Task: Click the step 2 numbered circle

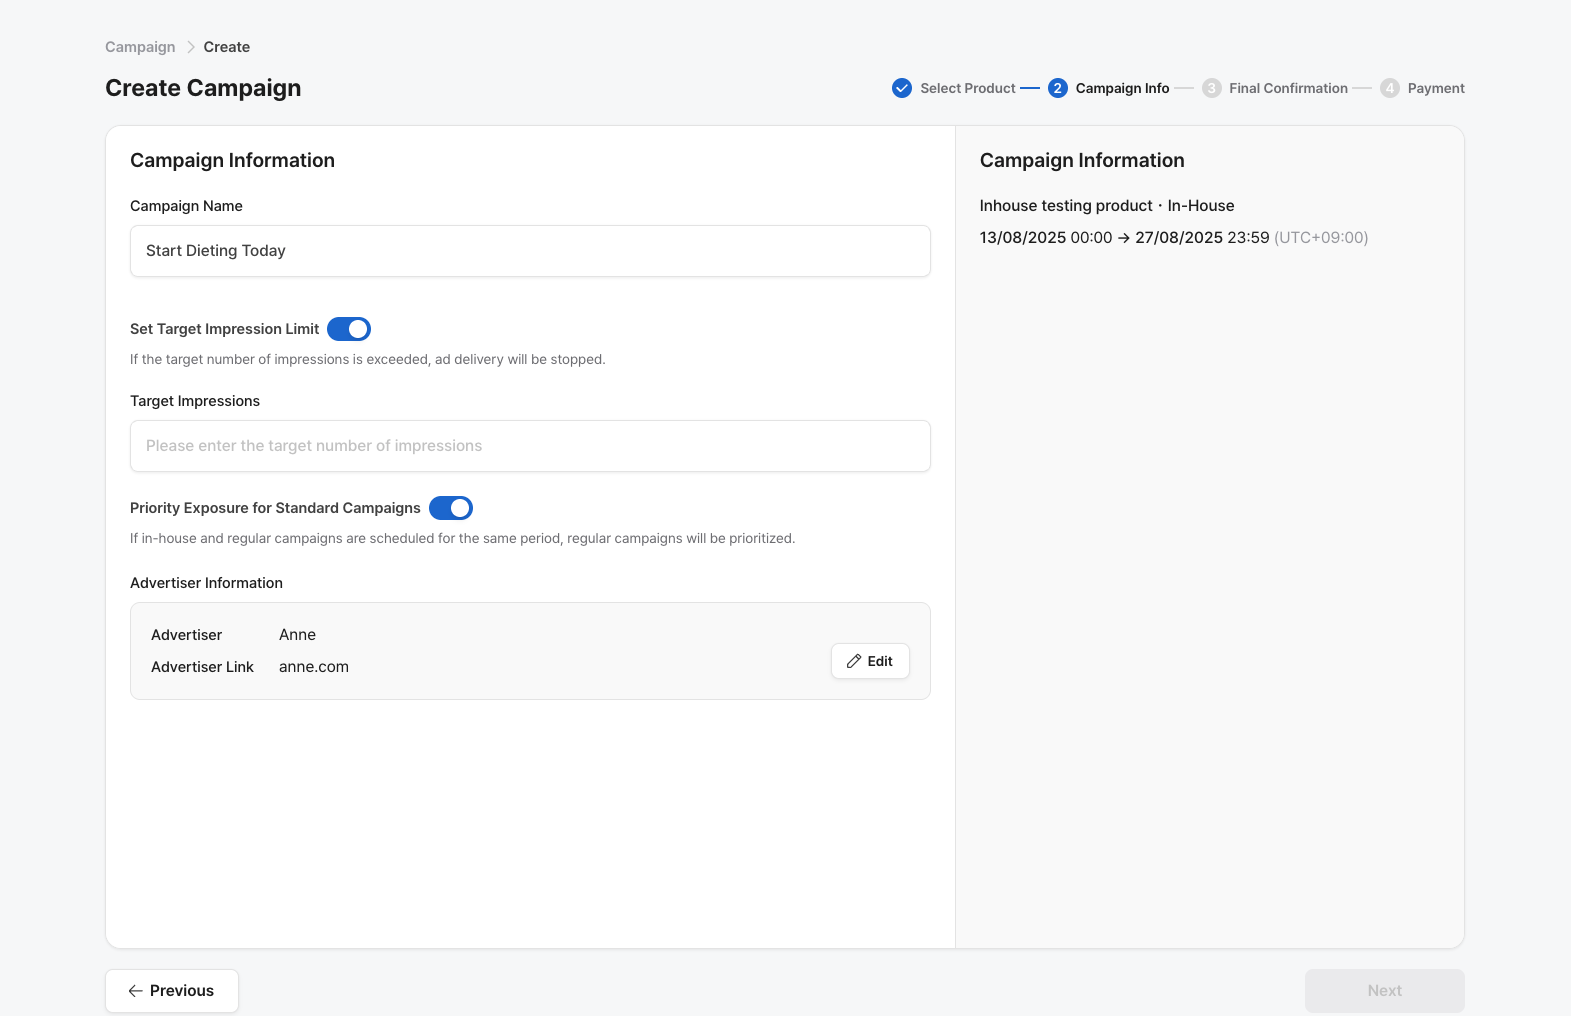Action: click(x=1057, y=88)
